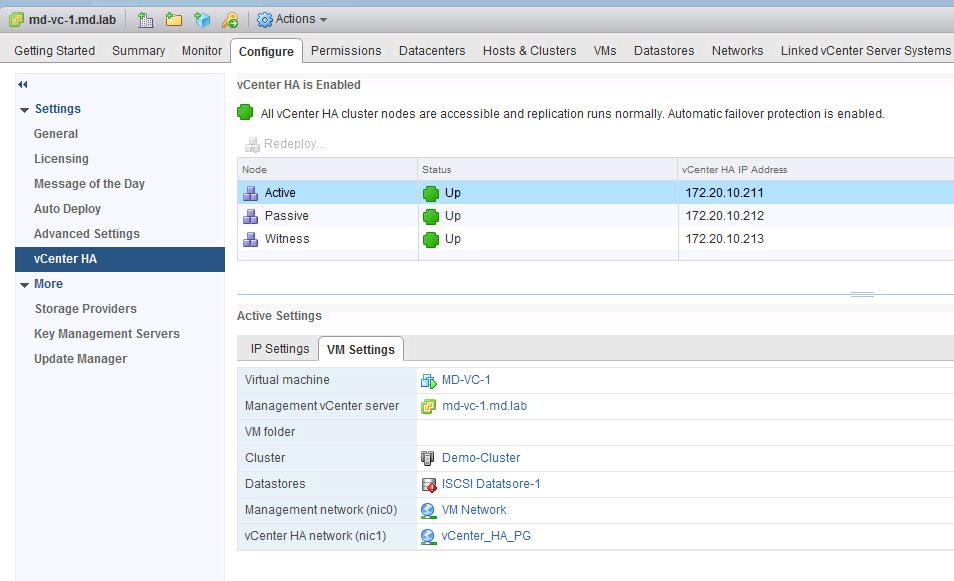The image size is (954, 581).
Task: Open Advanced Settings in sidebar
Action: [87, 234]
